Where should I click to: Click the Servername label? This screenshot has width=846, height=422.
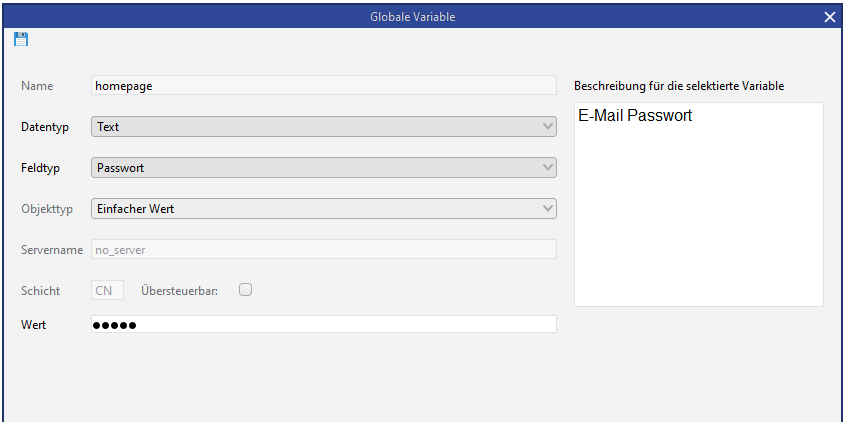pos(52,249)
